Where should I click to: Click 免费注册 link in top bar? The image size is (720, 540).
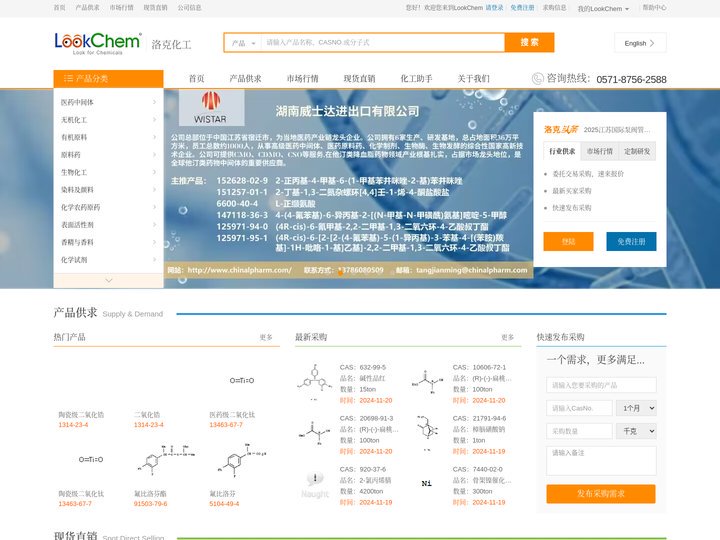pos(523,8)
